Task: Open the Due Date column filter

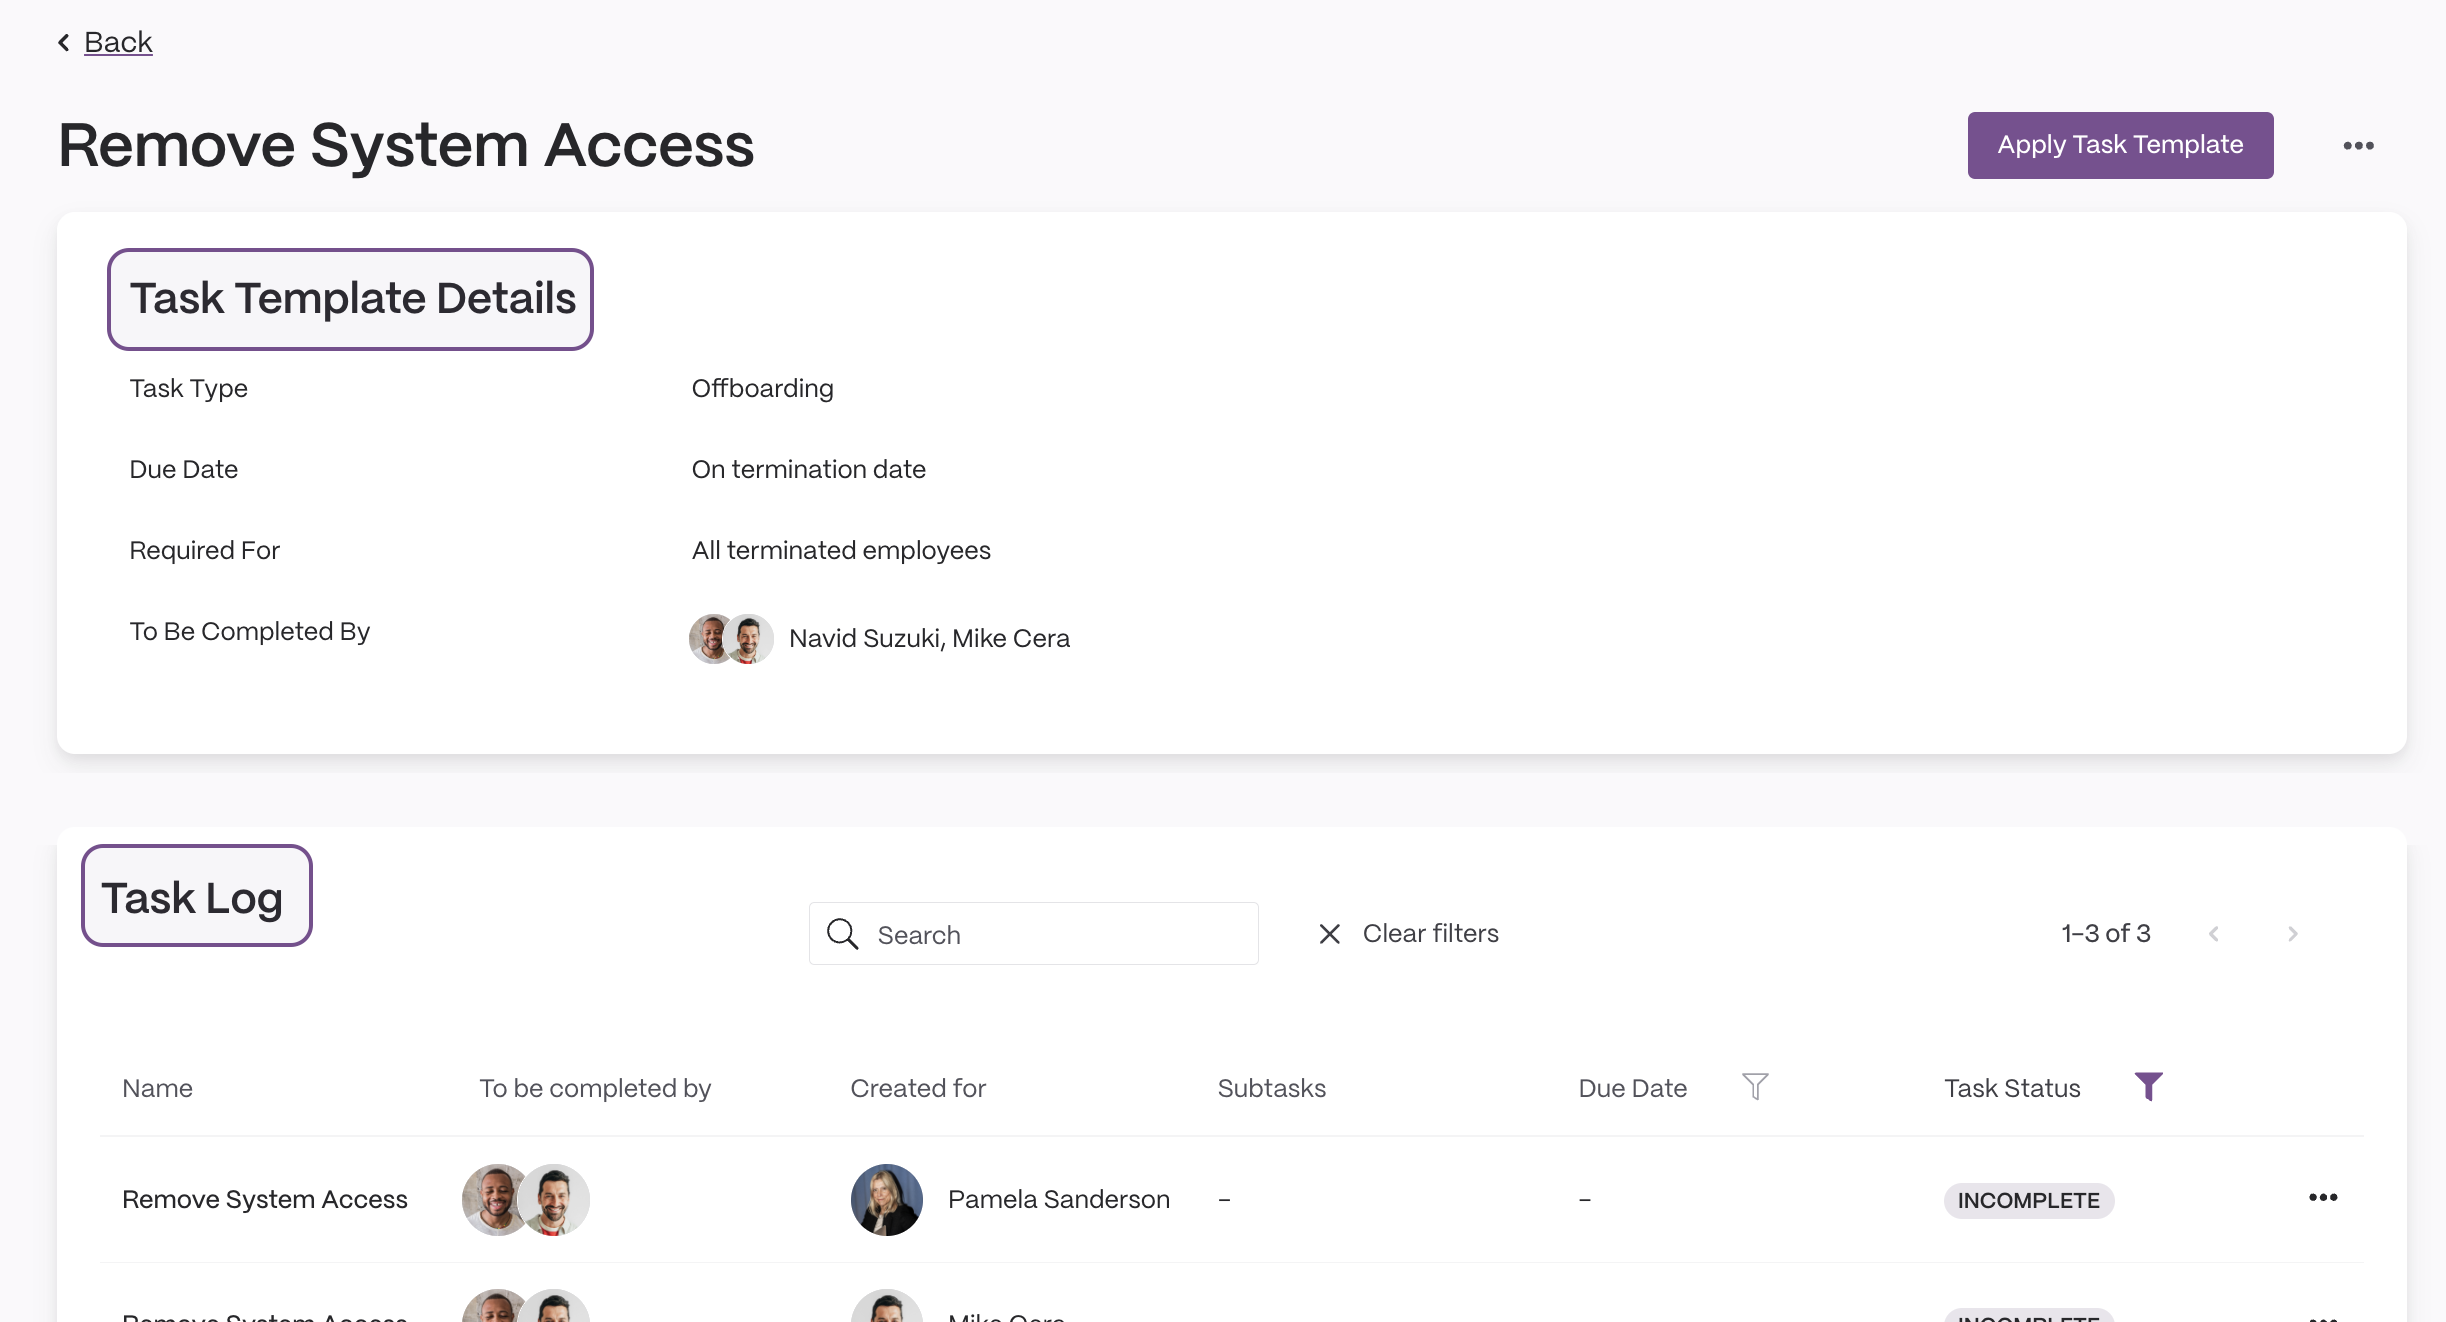Action: 1755,1086
